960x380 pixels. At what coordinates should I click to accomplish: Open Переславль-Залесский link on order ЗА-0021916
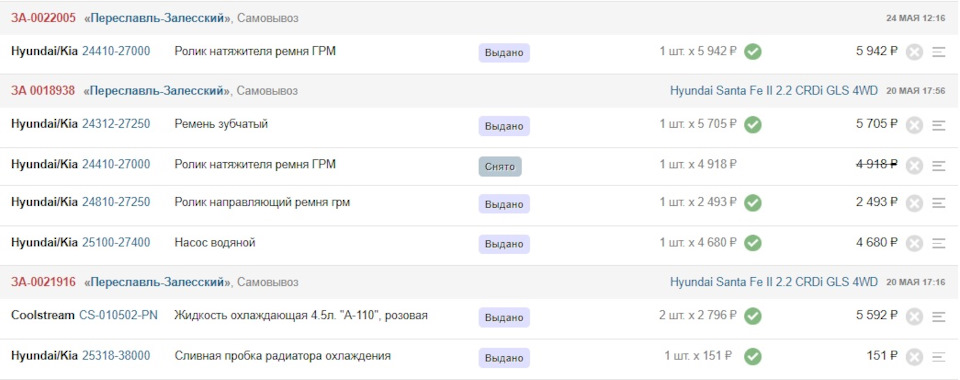click(x=157, y=282)
